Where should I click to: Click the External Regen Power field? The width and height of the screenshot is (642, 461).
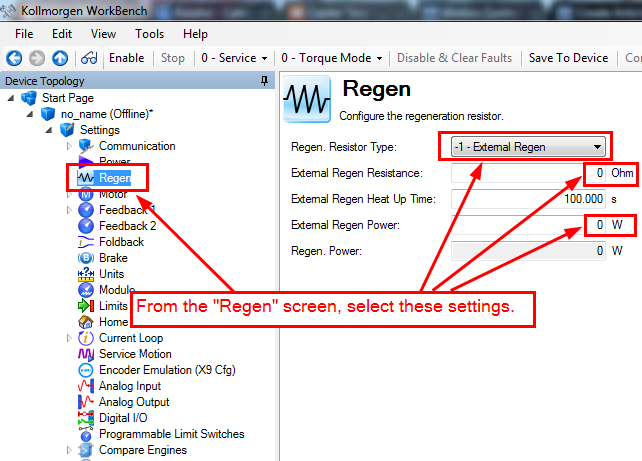tap(528, 225)
